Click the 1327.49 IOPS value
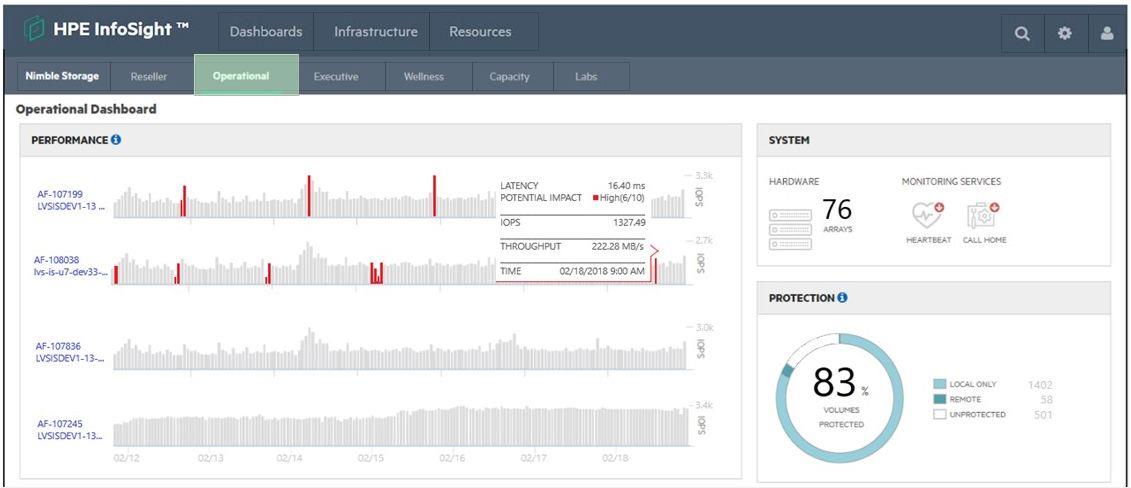1131x488 pixels. point(628,223)
